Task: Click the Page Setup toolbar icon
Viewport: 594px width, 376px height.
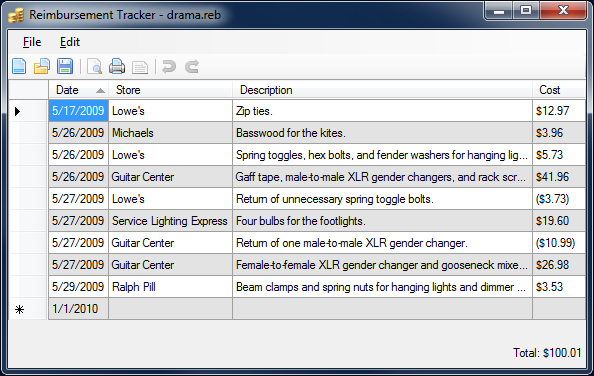Action: 140,67
